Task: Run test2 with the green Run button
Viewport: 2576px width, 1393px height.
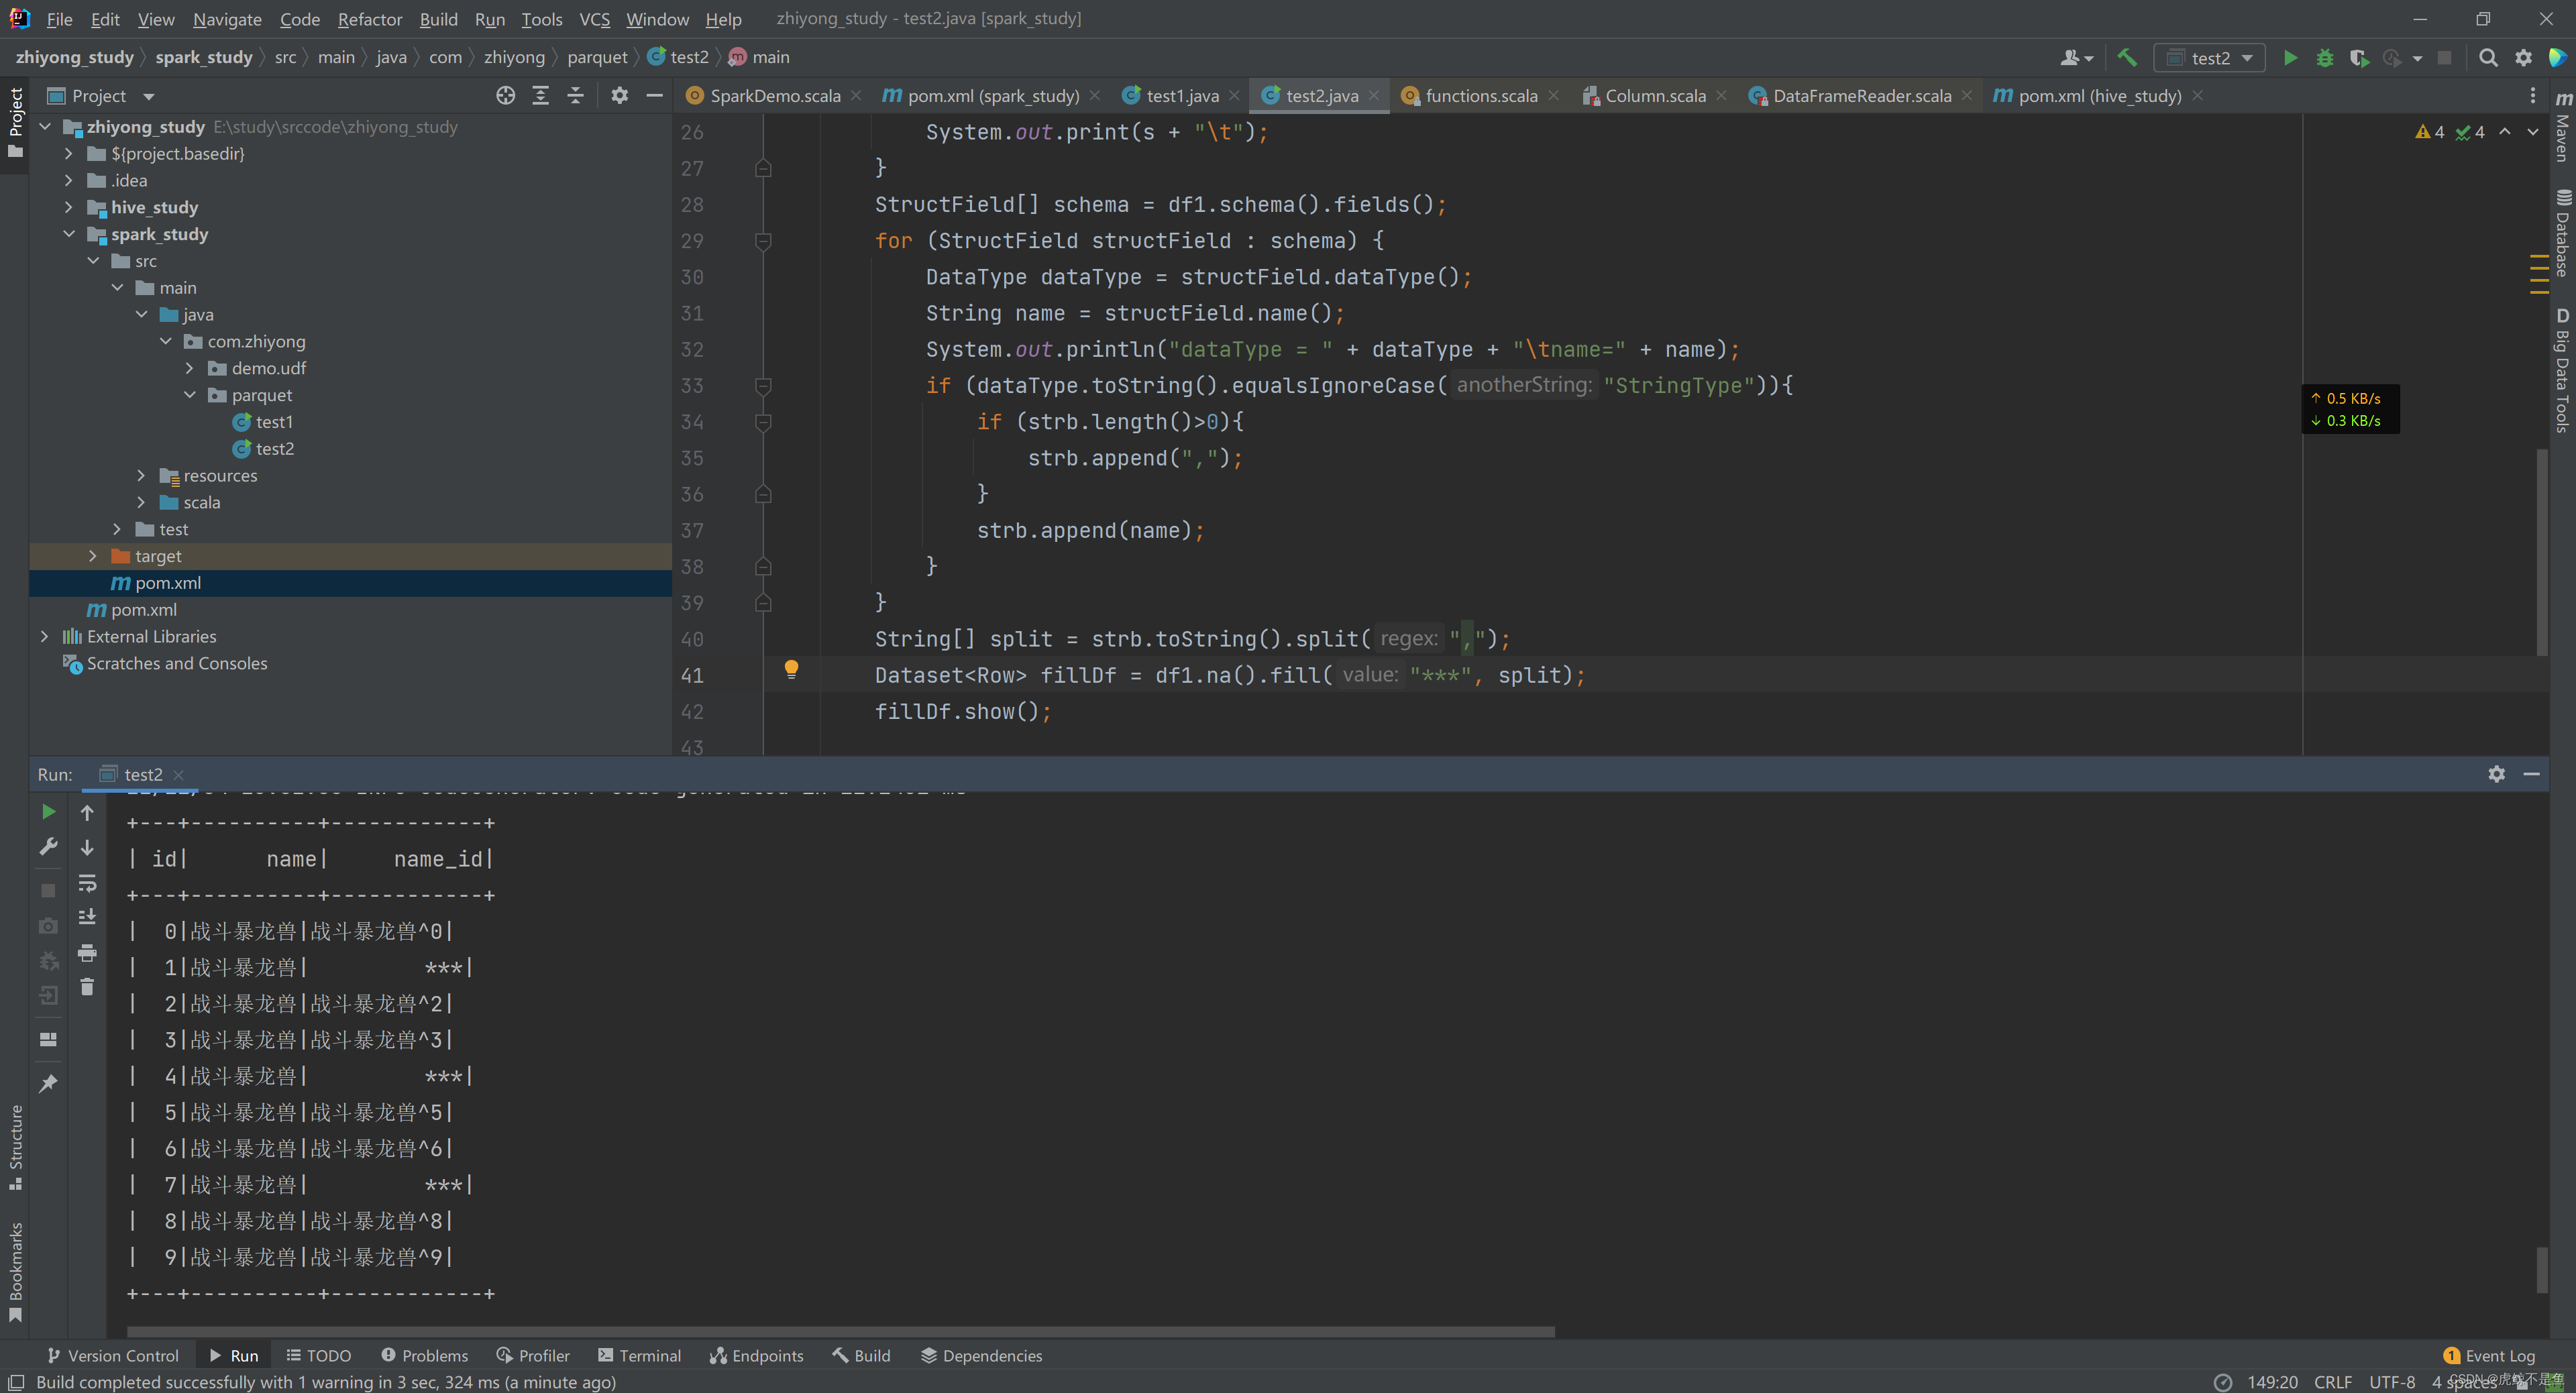Action: [x=2290, y=58]
